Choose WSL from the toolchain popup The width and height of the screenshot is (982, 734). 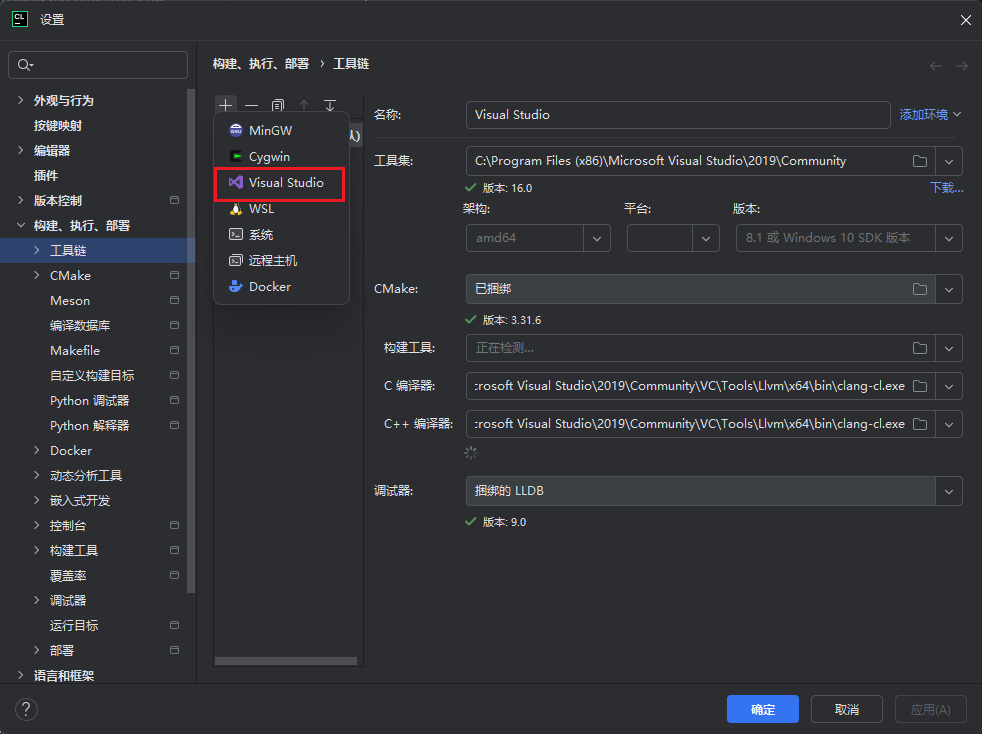(x=281, y=209)
